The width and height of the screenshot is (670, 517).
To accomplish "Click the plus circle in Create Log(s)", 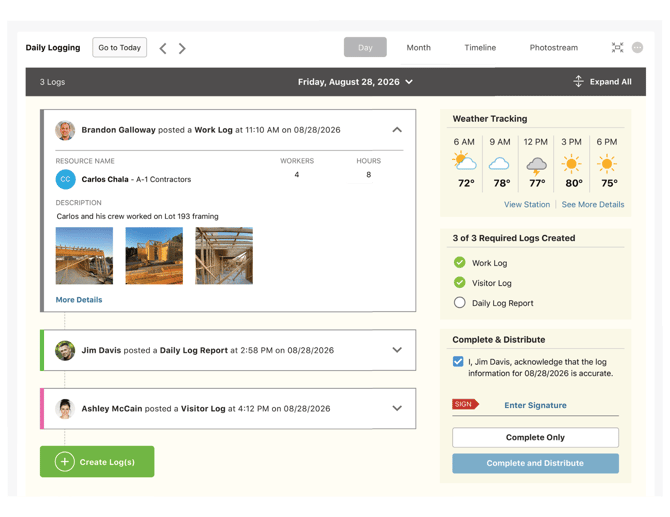I will [65, 462].
